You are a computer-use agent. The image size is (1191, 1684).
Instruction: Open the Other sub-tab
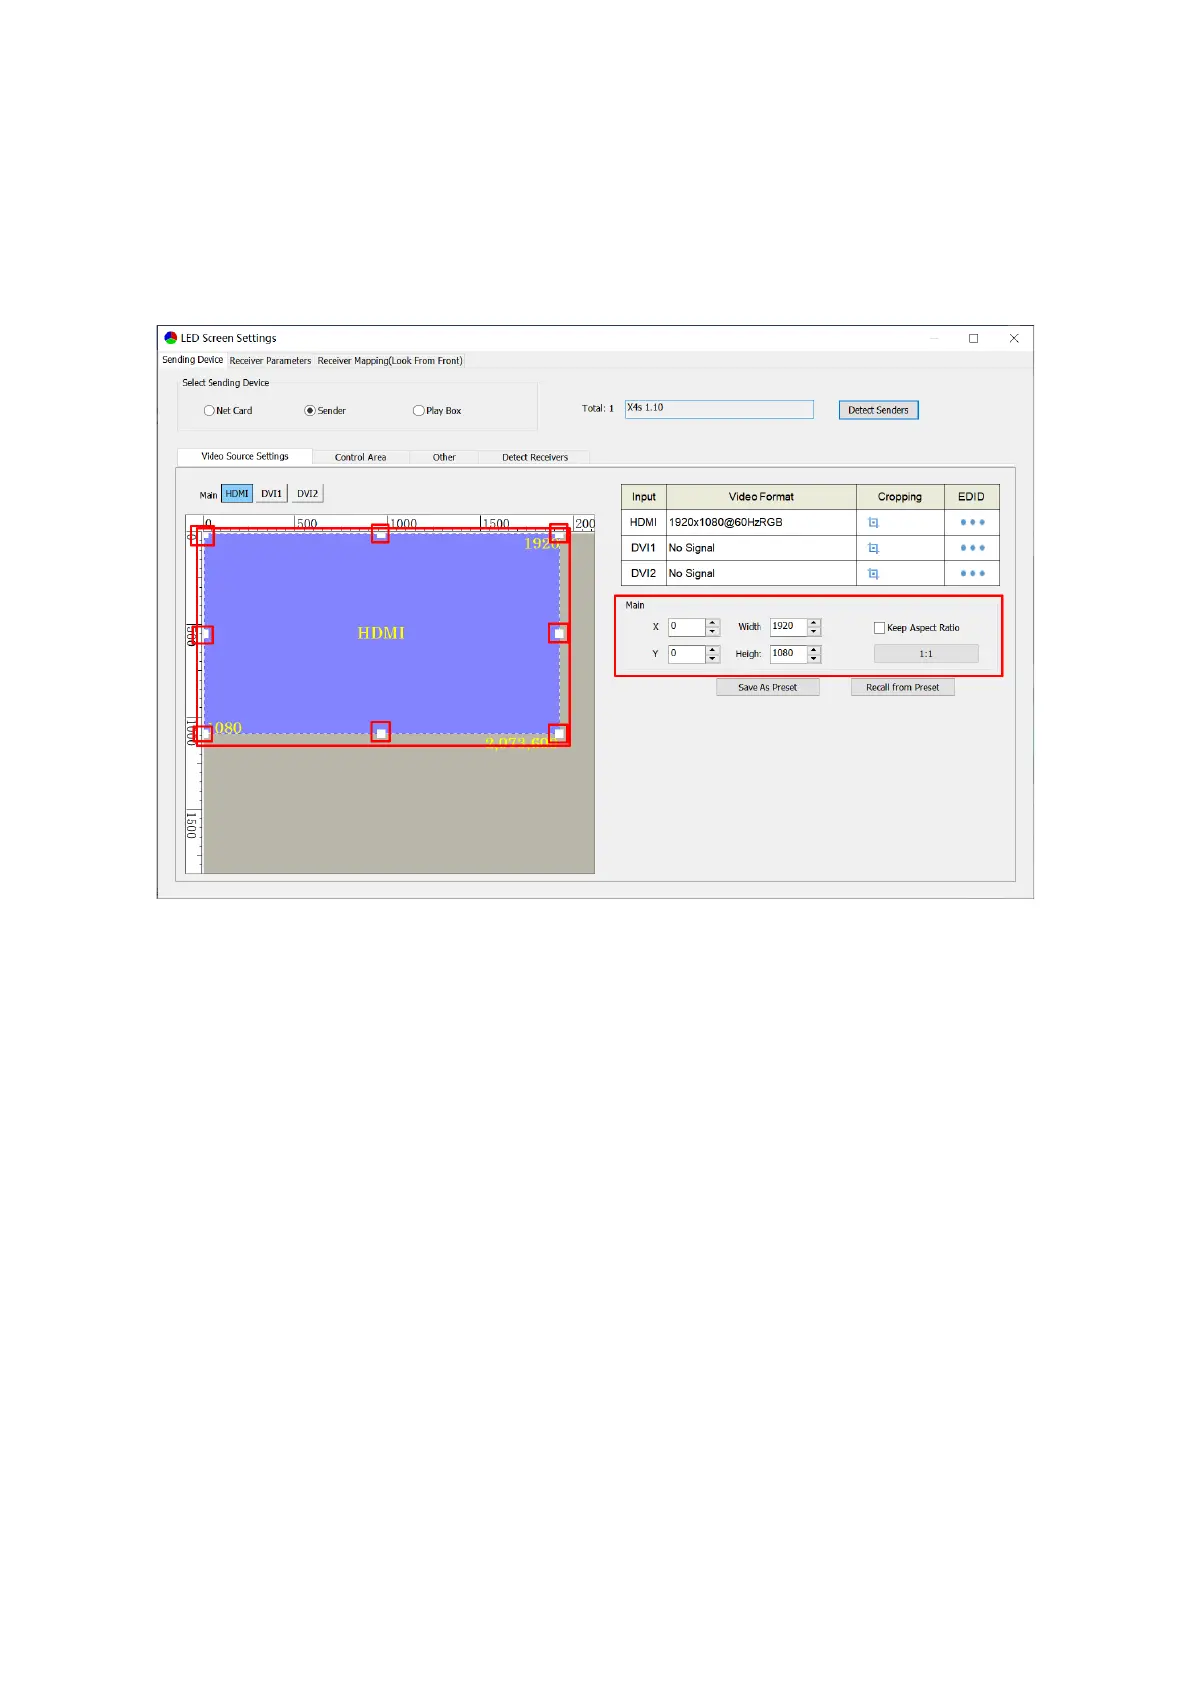pyautogui.click(x=444, y=458)
